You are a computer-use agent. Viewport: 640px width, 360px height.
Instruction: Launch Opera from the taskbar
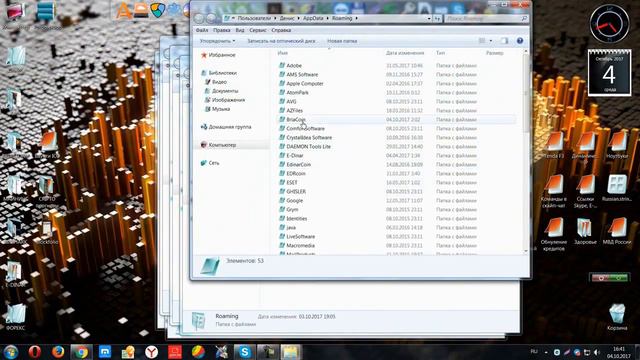tap(35, 352)
